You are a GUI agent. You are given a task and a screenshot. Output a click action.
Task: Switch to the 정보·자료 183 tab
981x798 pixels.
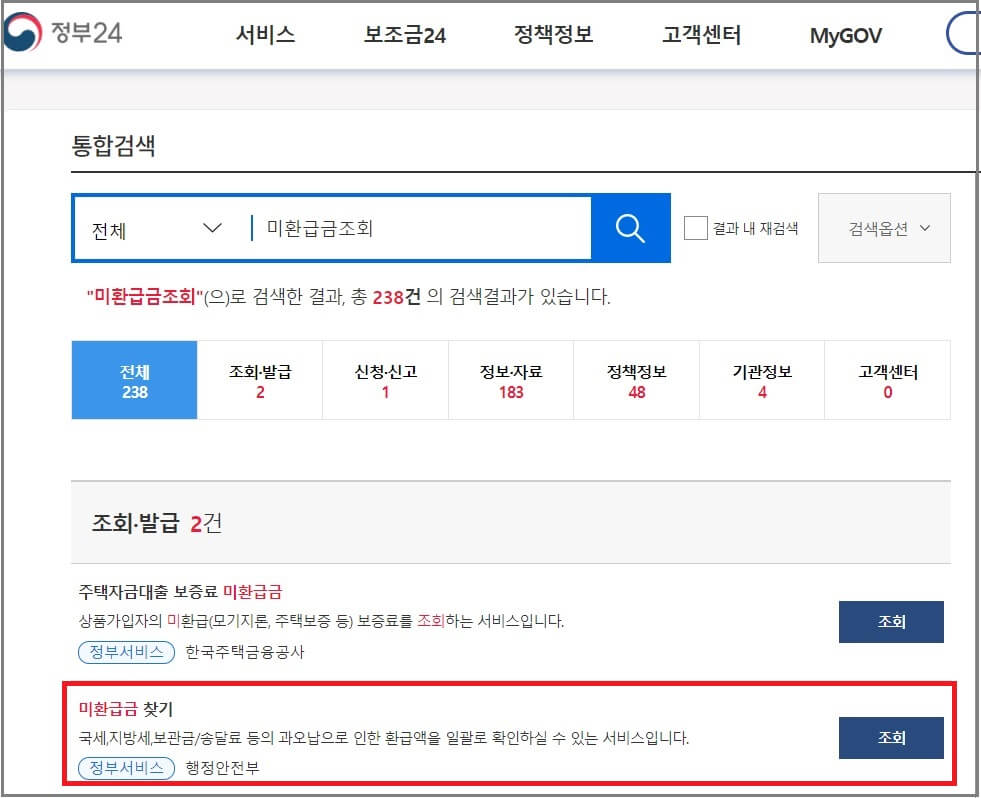(x=510, y=380)
